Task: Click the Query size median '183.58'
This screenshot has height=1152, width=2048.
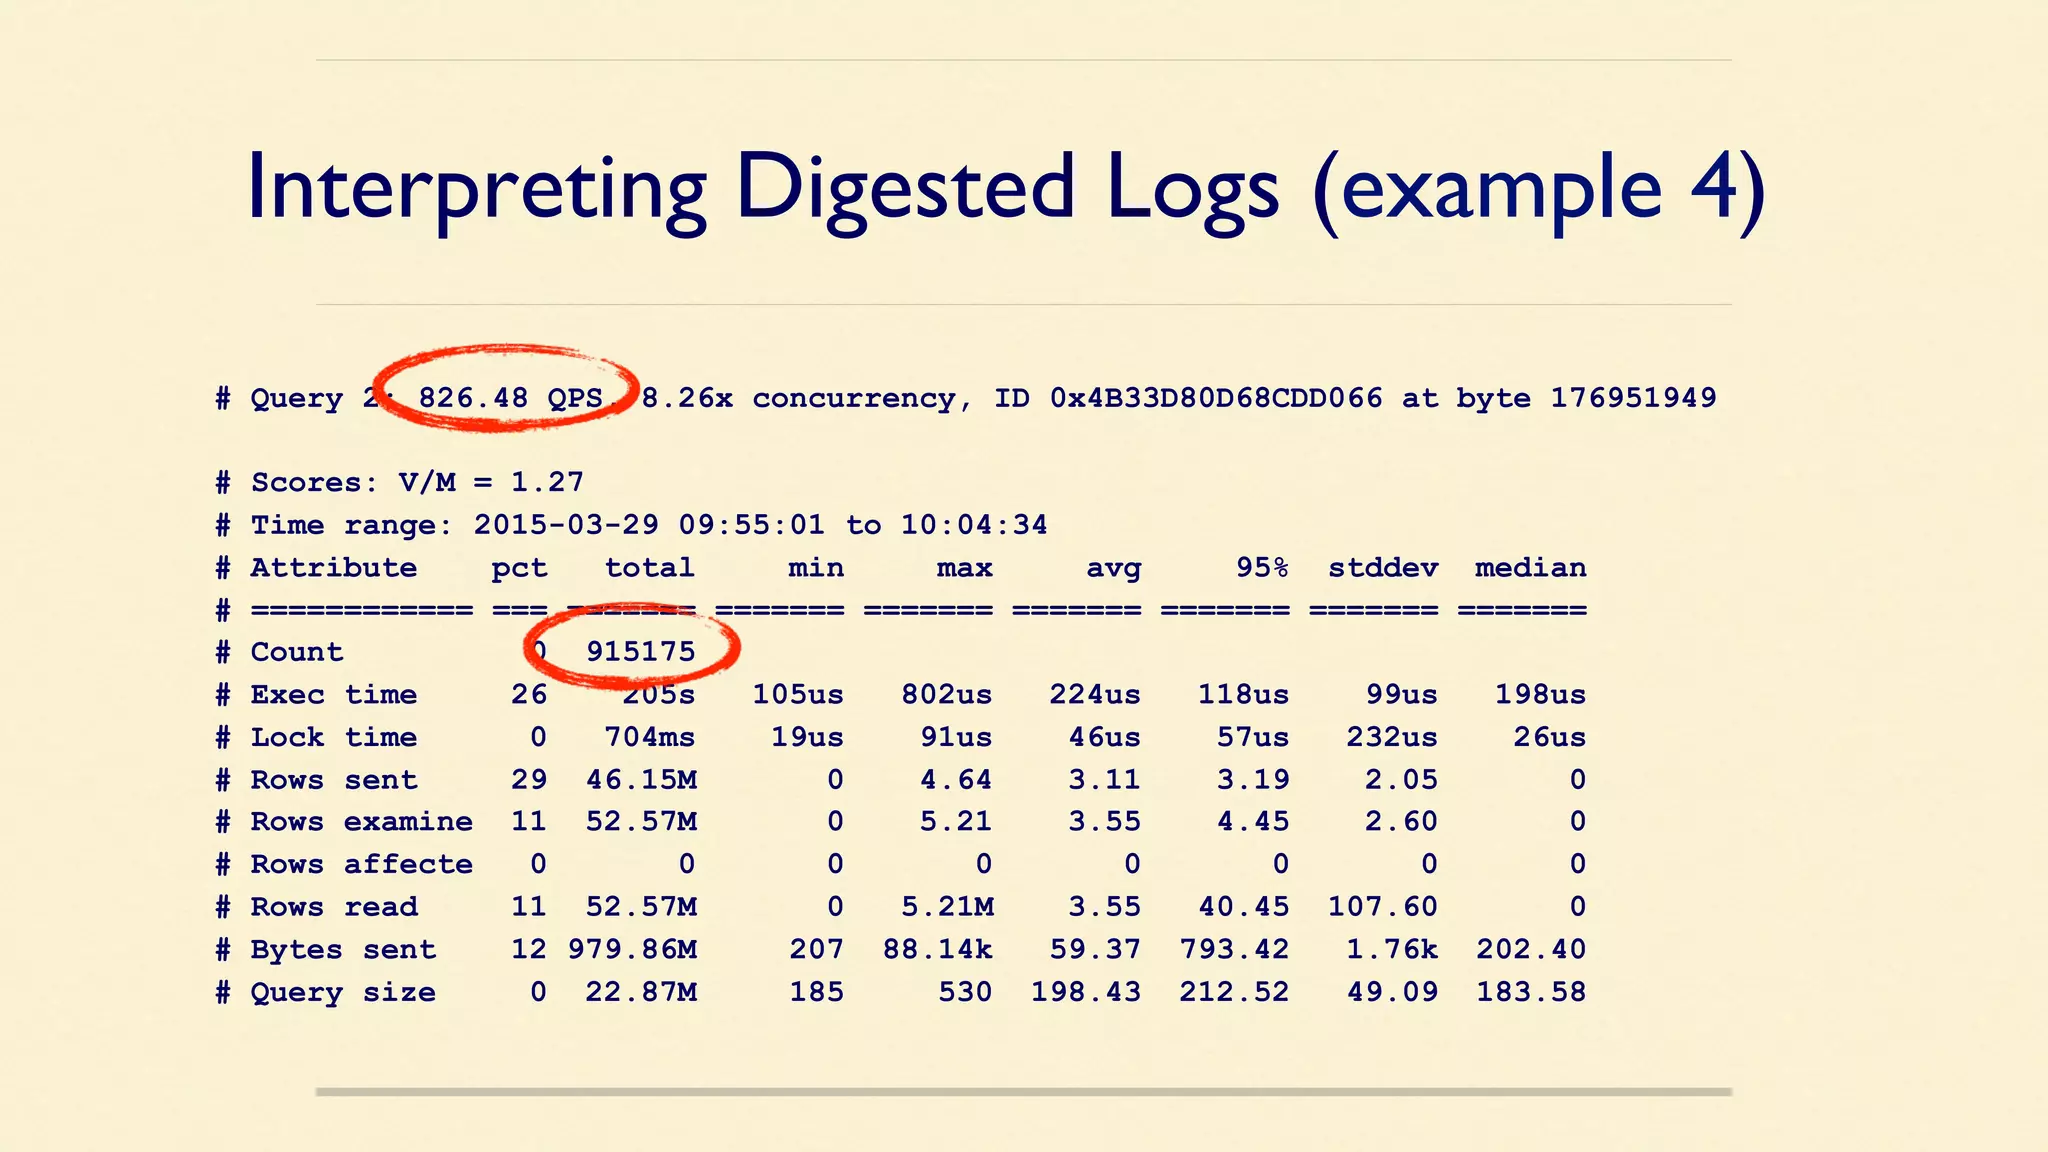Action: click(x=1531, y=992)
